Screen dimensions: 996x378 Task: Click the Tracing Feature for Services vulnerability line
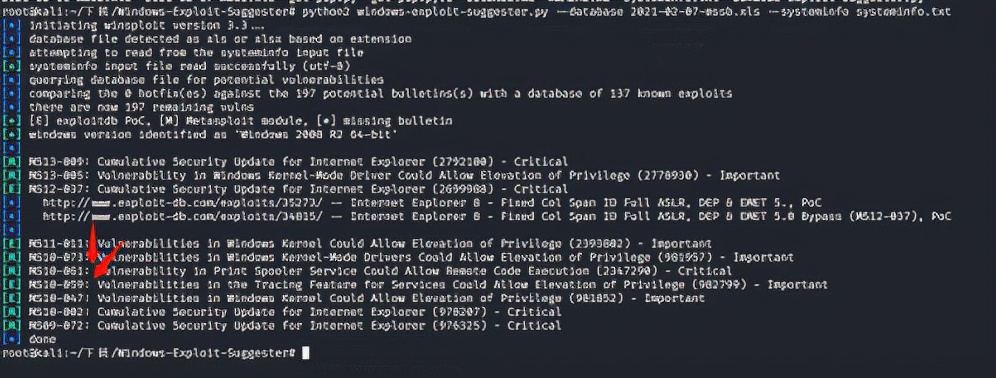(x=428, y=285)
